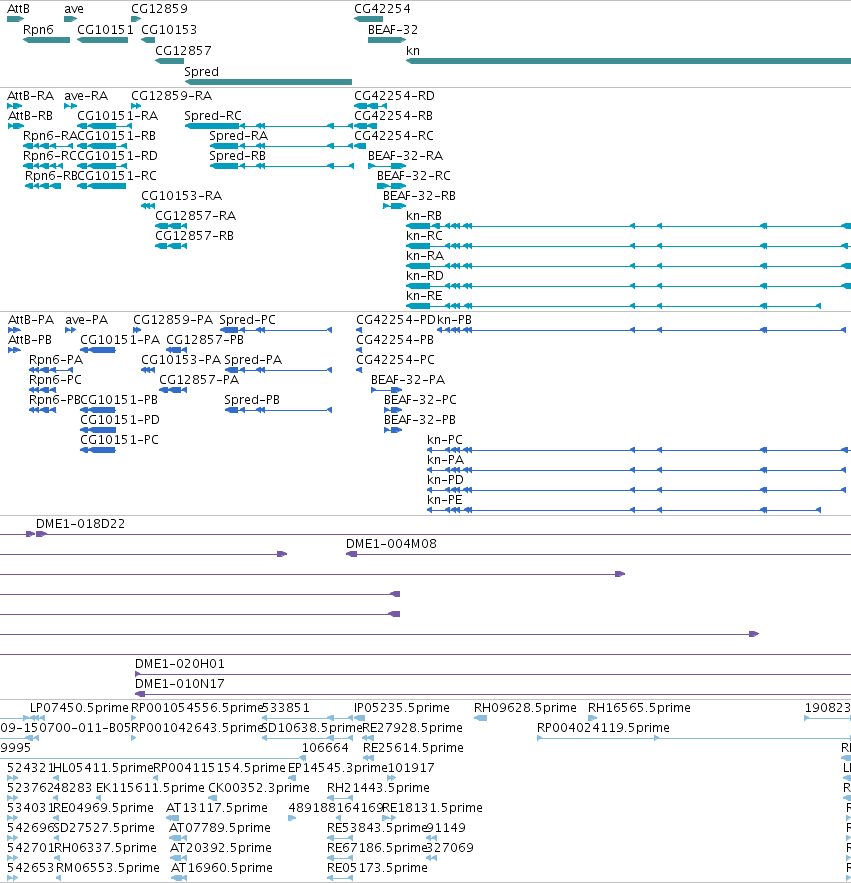
Task: Open the CG10151-PD protein label
Action: point(119,420)
